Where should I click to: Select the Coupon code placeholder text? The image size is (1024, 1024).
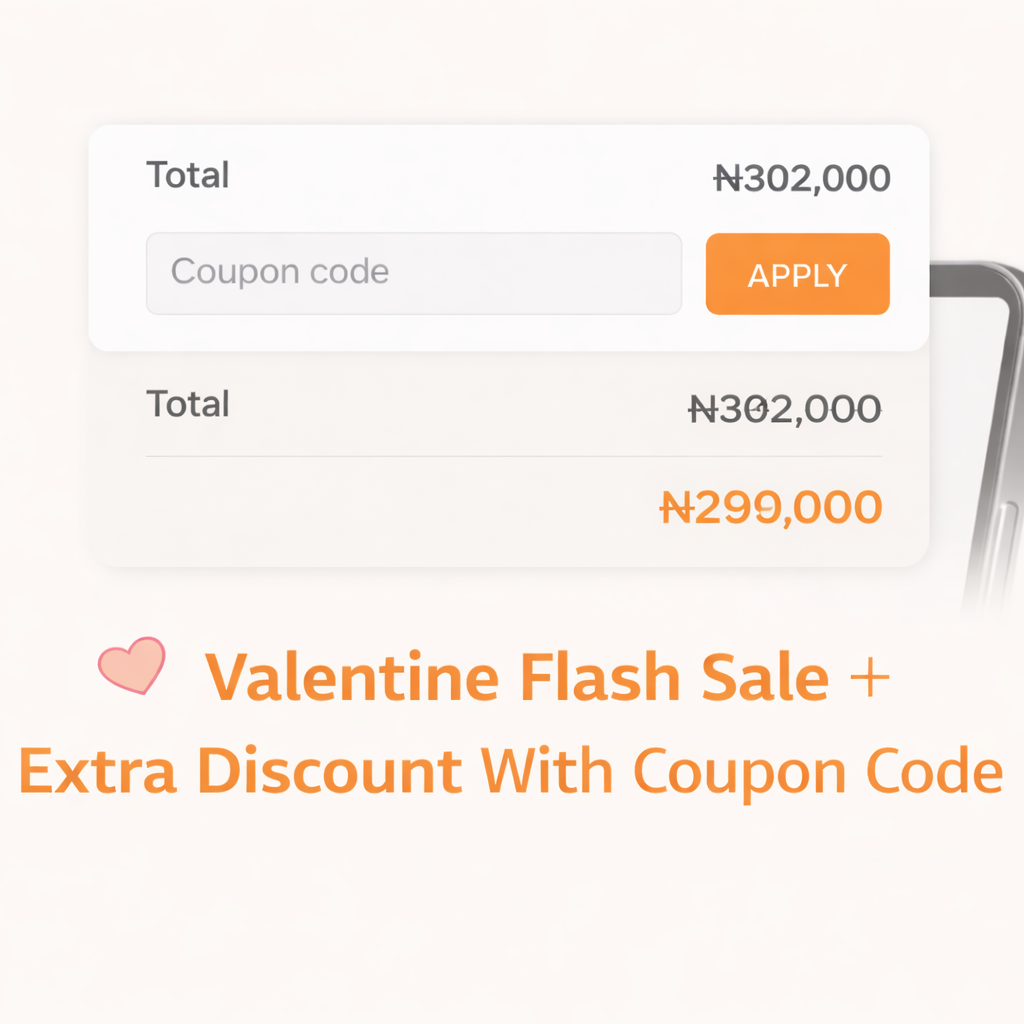(x=280, y=271)
